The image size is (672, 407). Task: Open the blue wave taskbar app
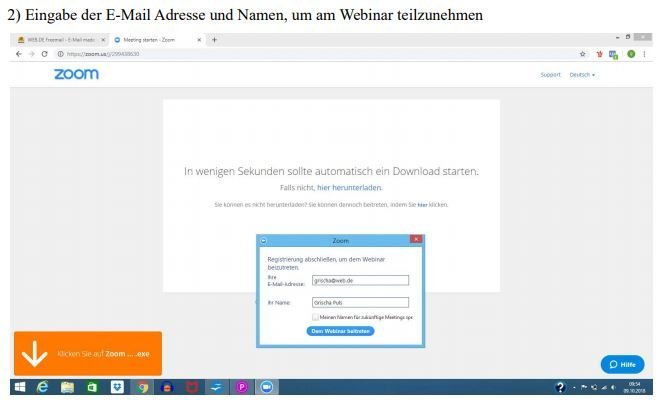[x=217, y=387]
